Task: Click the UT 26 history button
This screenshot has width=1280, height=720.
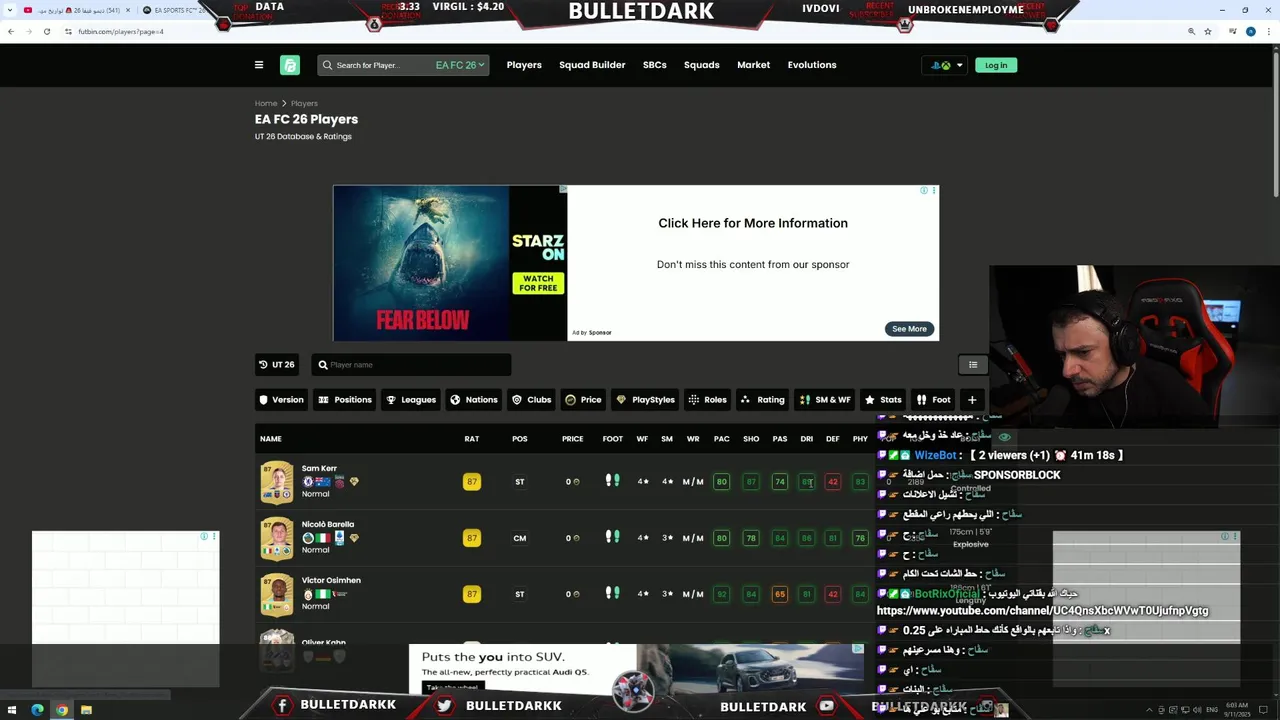Action: tap(277, 365)
